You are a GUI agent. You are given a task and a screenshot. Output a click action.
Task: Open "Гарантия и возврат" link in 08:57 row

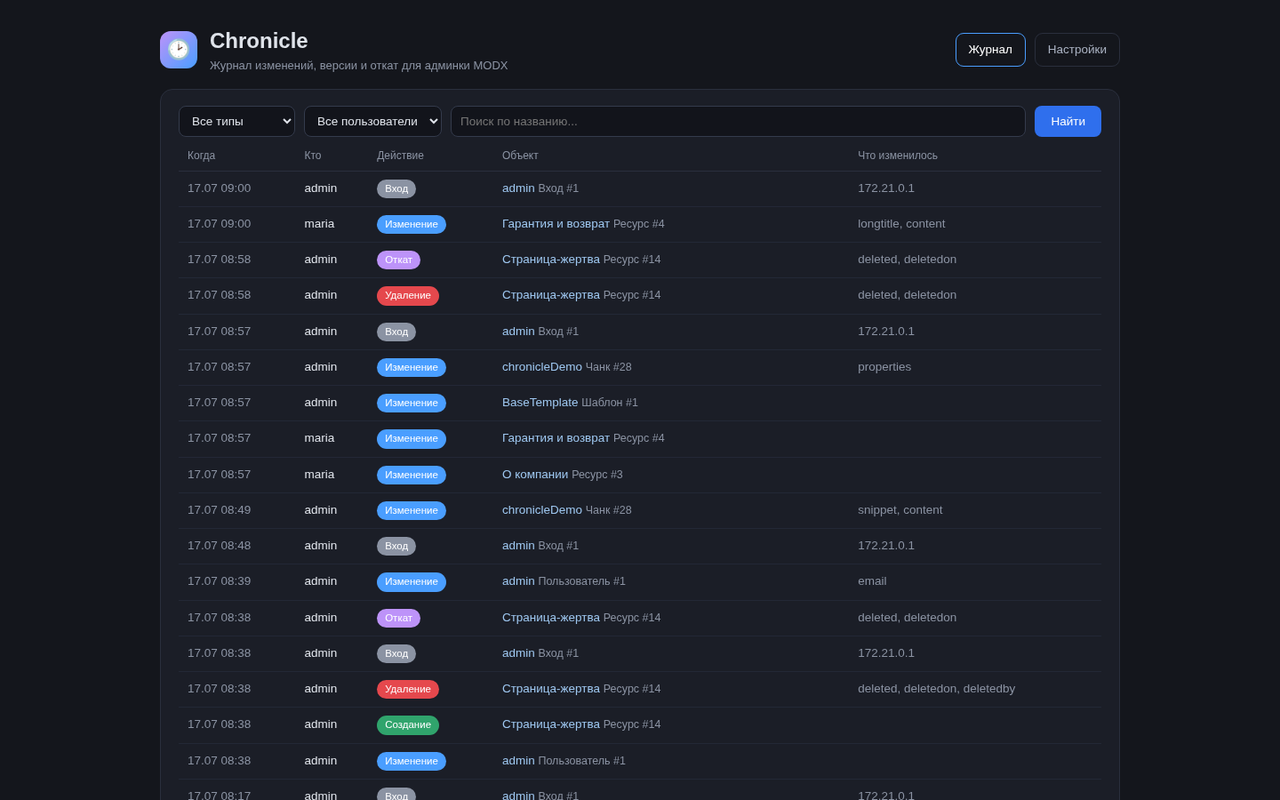556,438
